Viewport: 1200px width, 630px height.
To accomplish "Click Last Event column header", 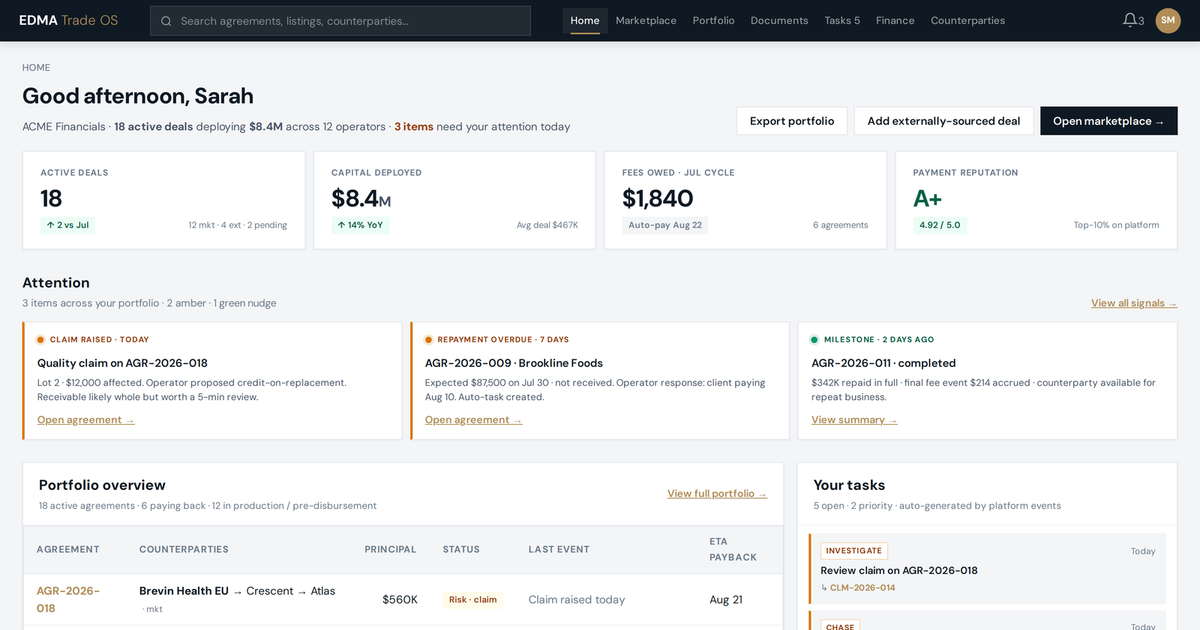I will point(559,549).
